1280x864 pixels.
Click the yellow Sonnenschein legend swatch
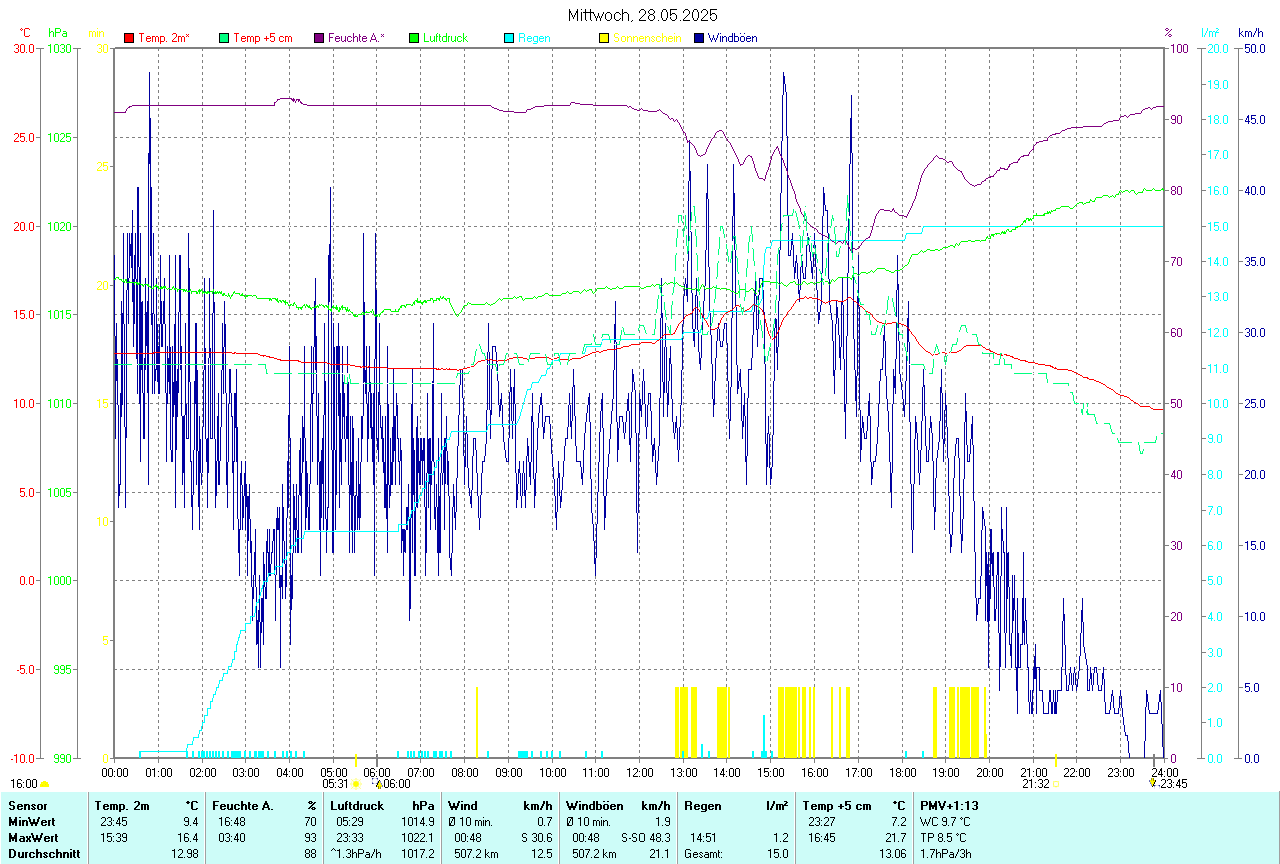[x=604, y=38]
